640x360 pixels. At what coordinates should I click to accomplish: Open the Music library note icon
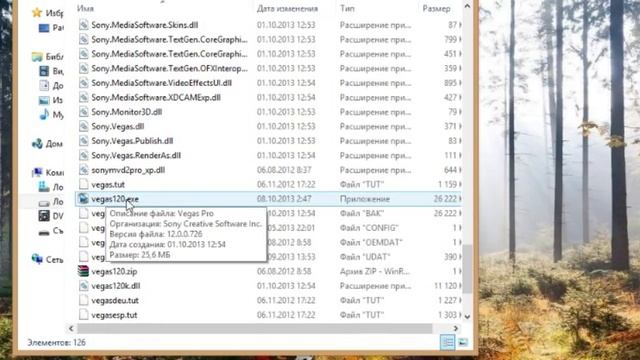44,115
